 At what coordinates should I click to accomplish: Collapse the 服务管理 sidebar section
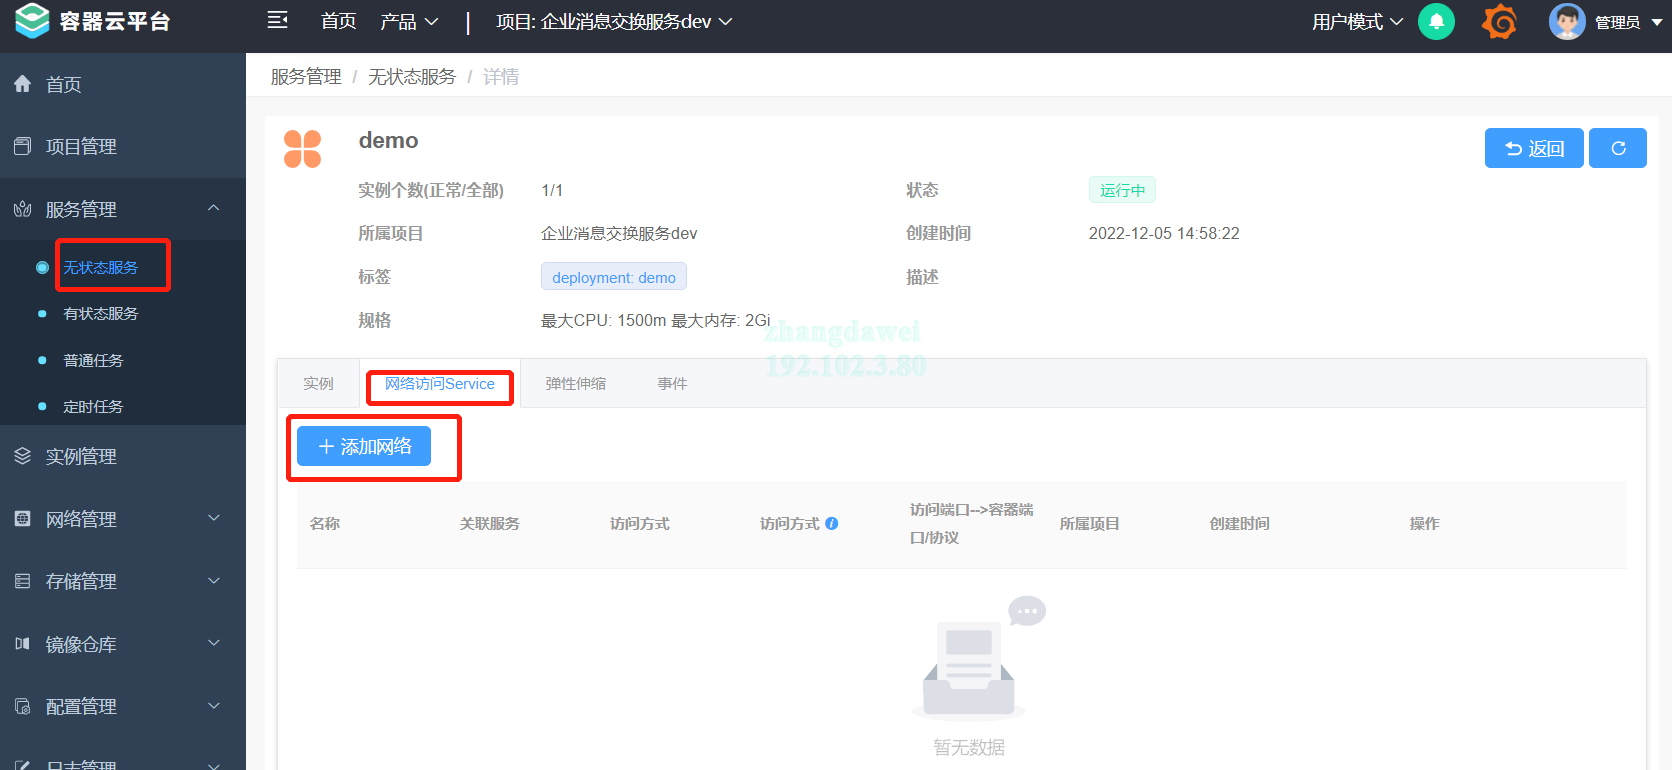click(213, 208)
